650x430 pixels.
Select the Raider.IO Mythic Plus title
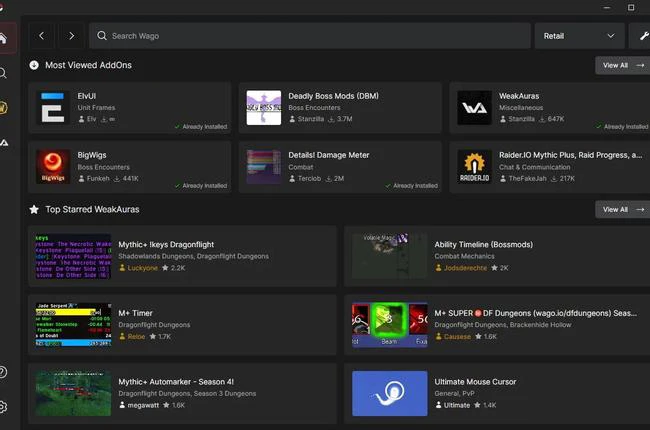pos(570,155)
